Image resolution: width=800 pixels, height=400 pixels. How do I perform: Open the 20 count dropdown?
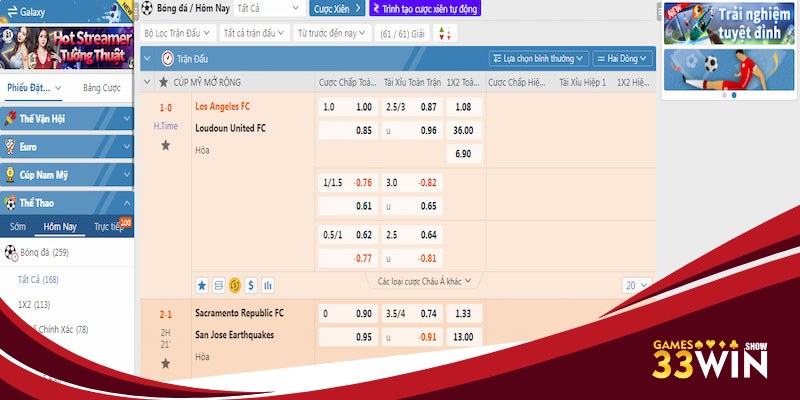tap(637, 286)
